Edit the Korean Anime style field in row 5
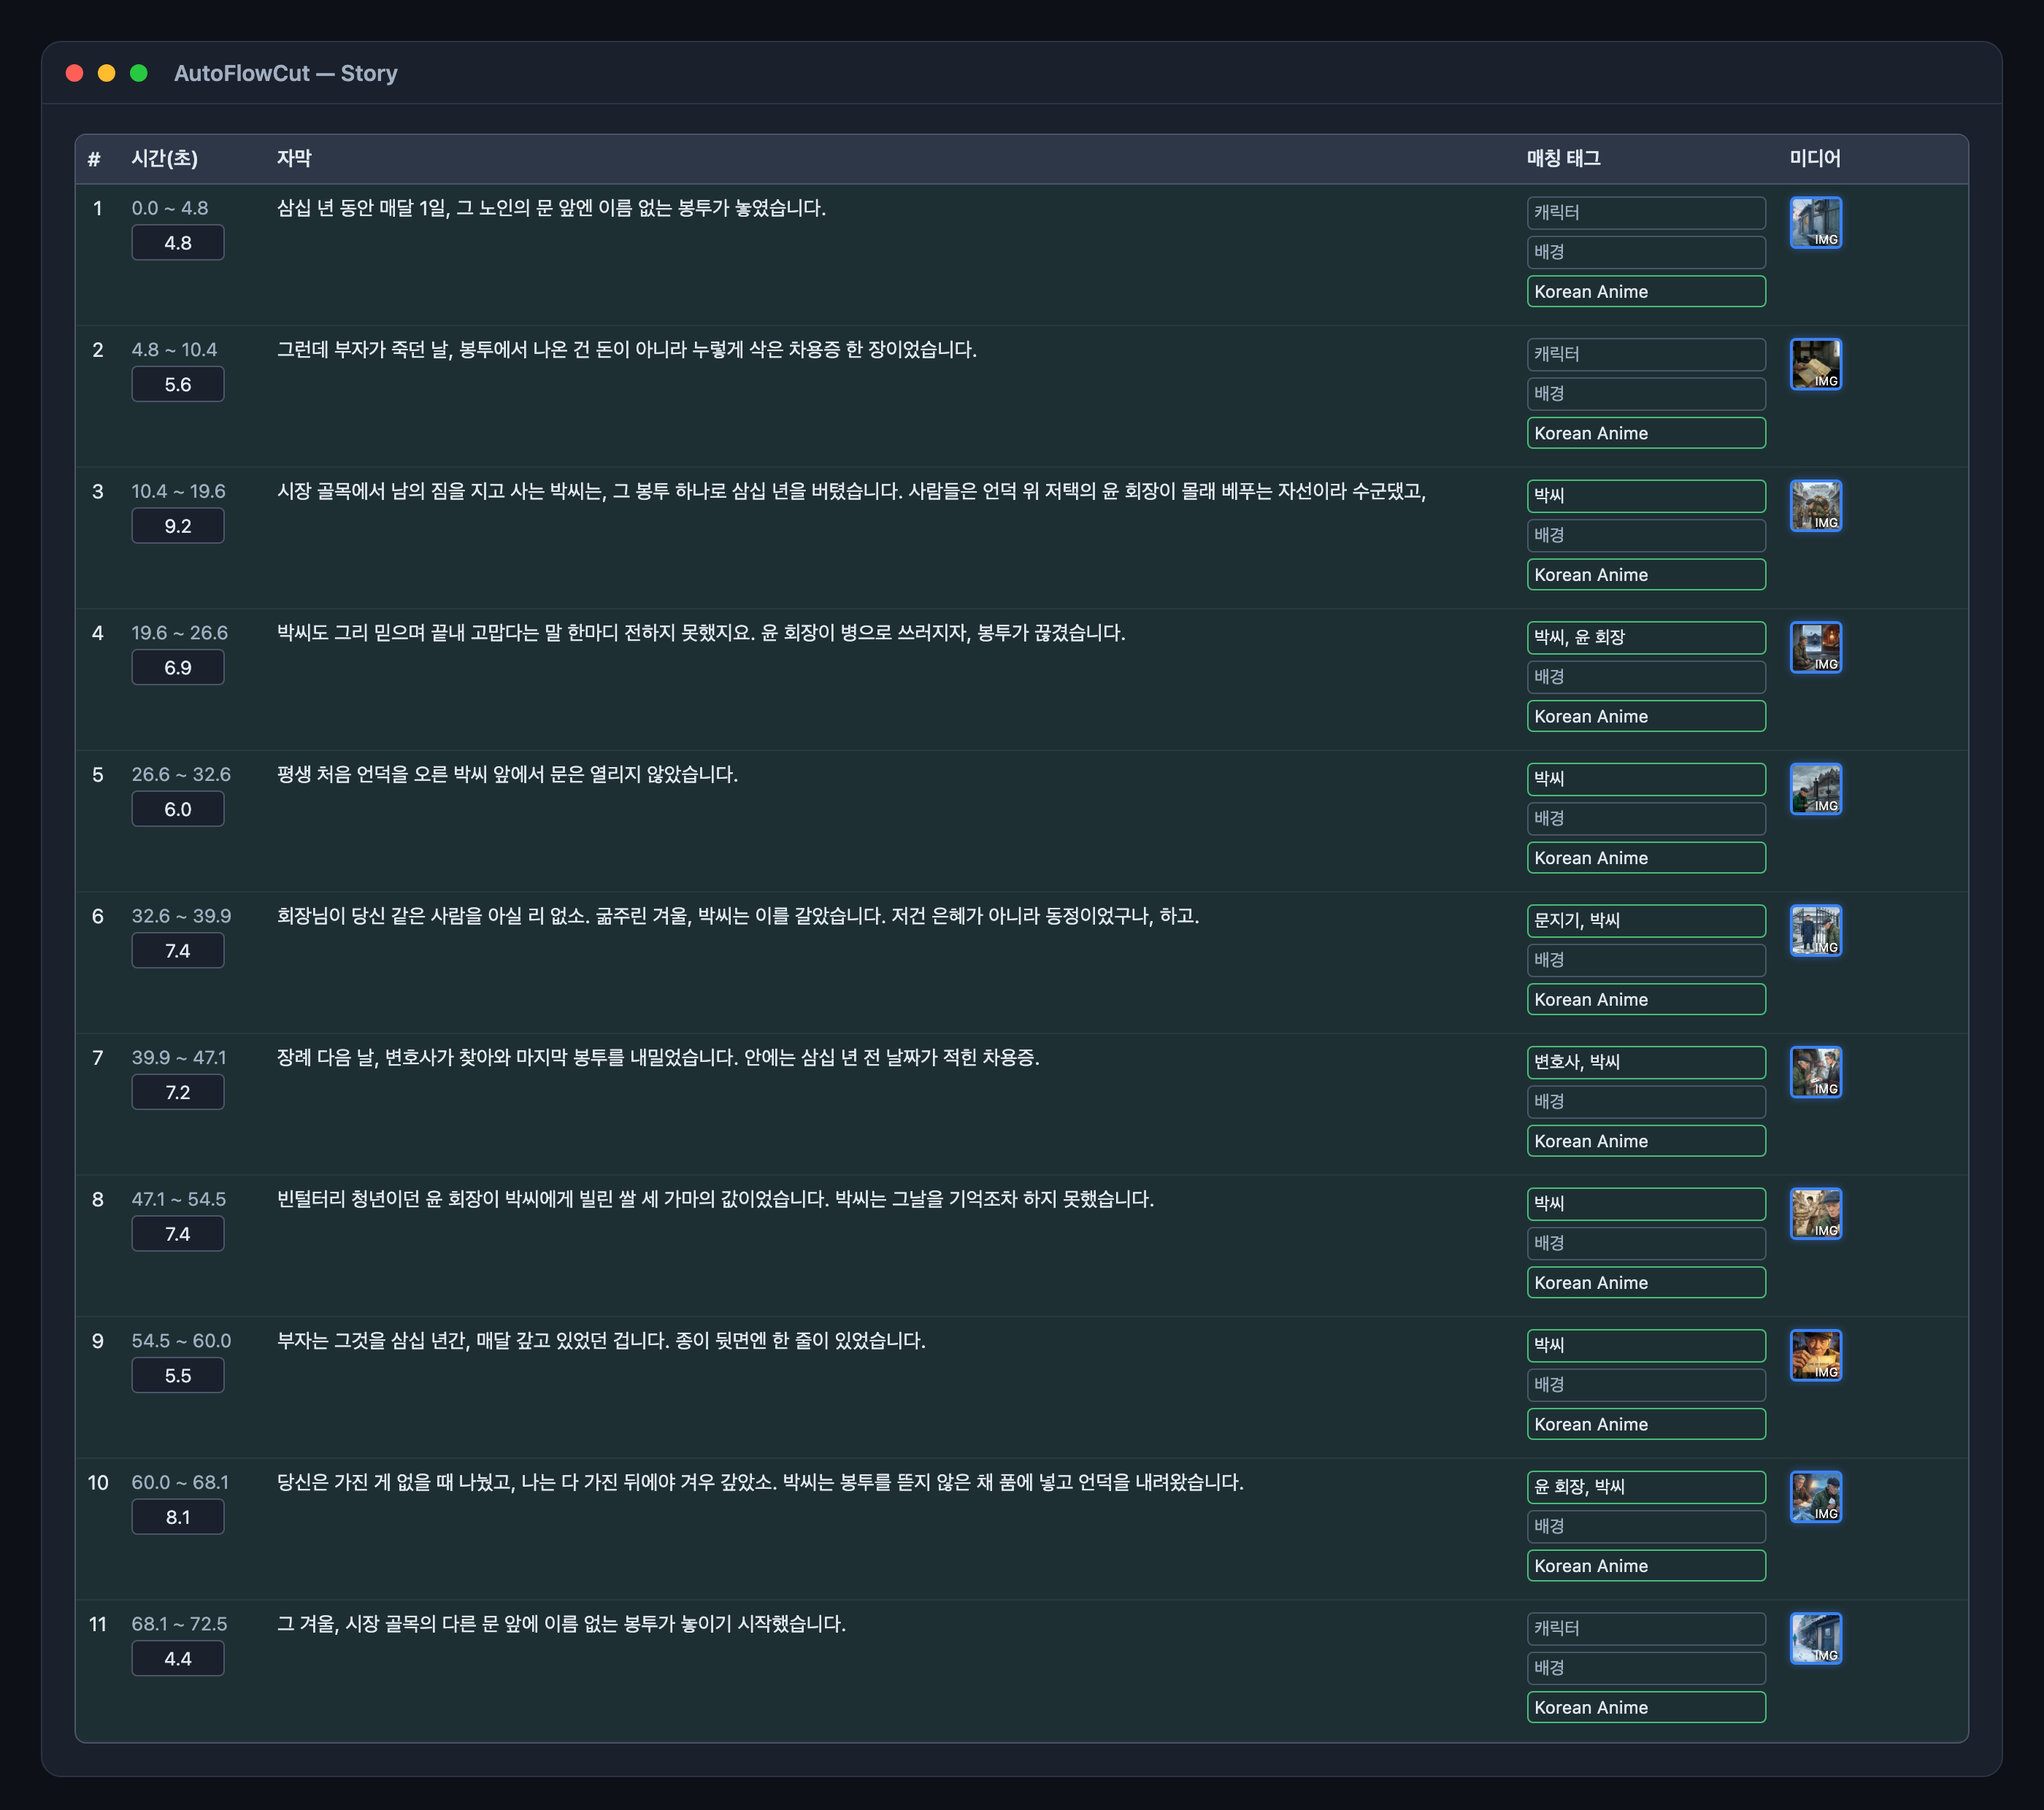2044x1810 pixels. [x=1645, y=858]
